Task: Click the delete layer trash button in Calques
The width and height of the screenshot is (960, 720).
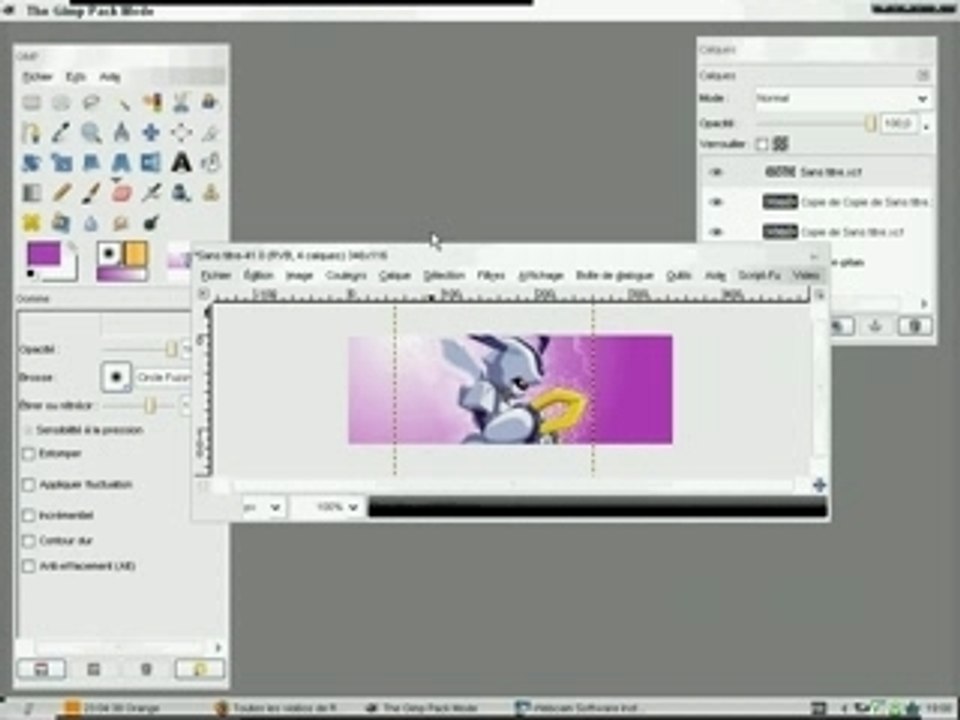Action: (915, 326)
